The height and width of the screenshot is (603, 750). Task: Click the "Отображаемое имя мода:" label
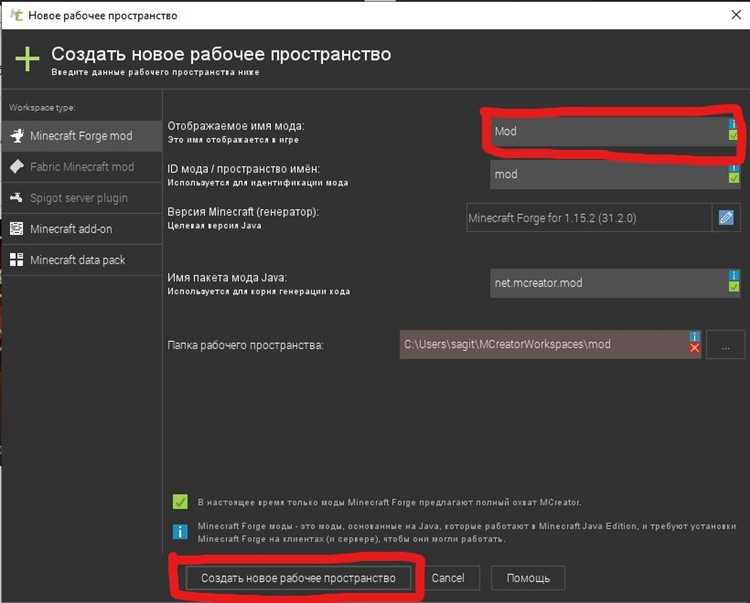click(235, 126)
